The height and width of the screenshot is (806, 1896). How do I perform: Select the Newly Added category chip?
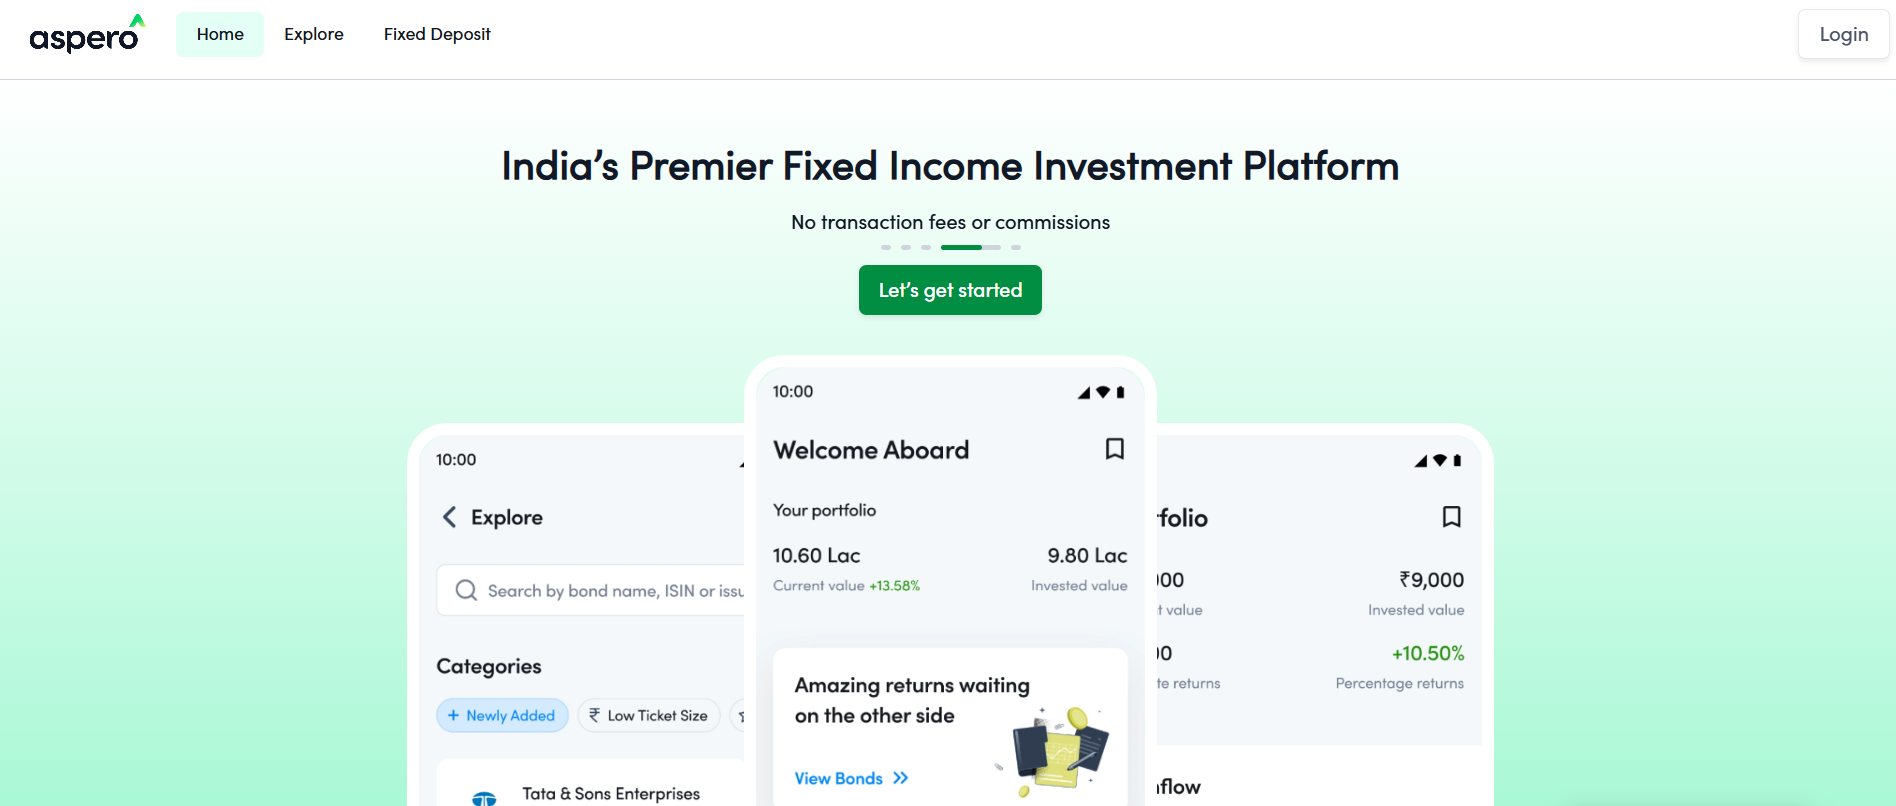502,715
